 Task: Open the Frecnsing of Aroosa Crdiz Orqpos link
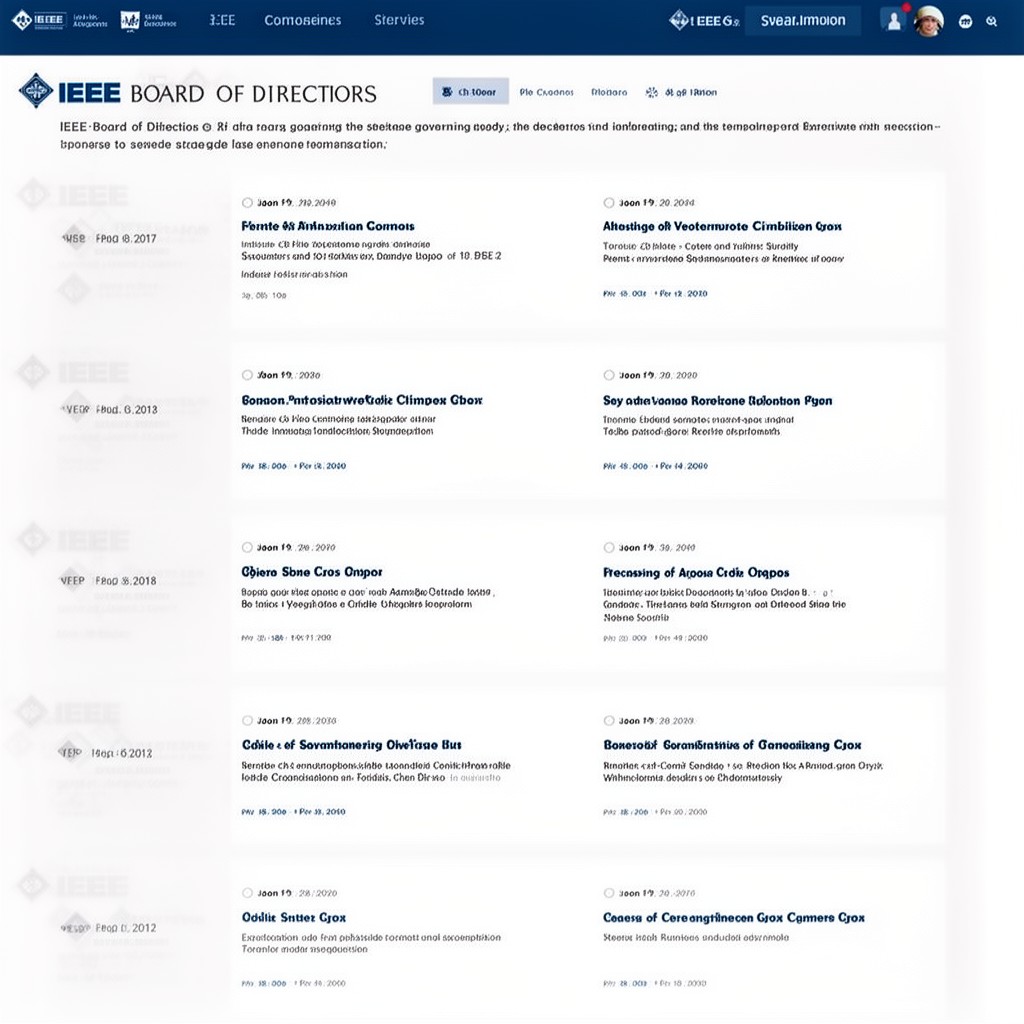point(696,572)
